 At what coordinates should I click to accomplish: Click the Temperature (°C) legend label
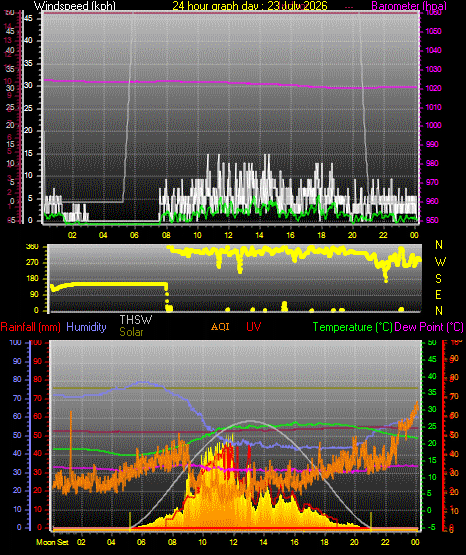[352, 327]
